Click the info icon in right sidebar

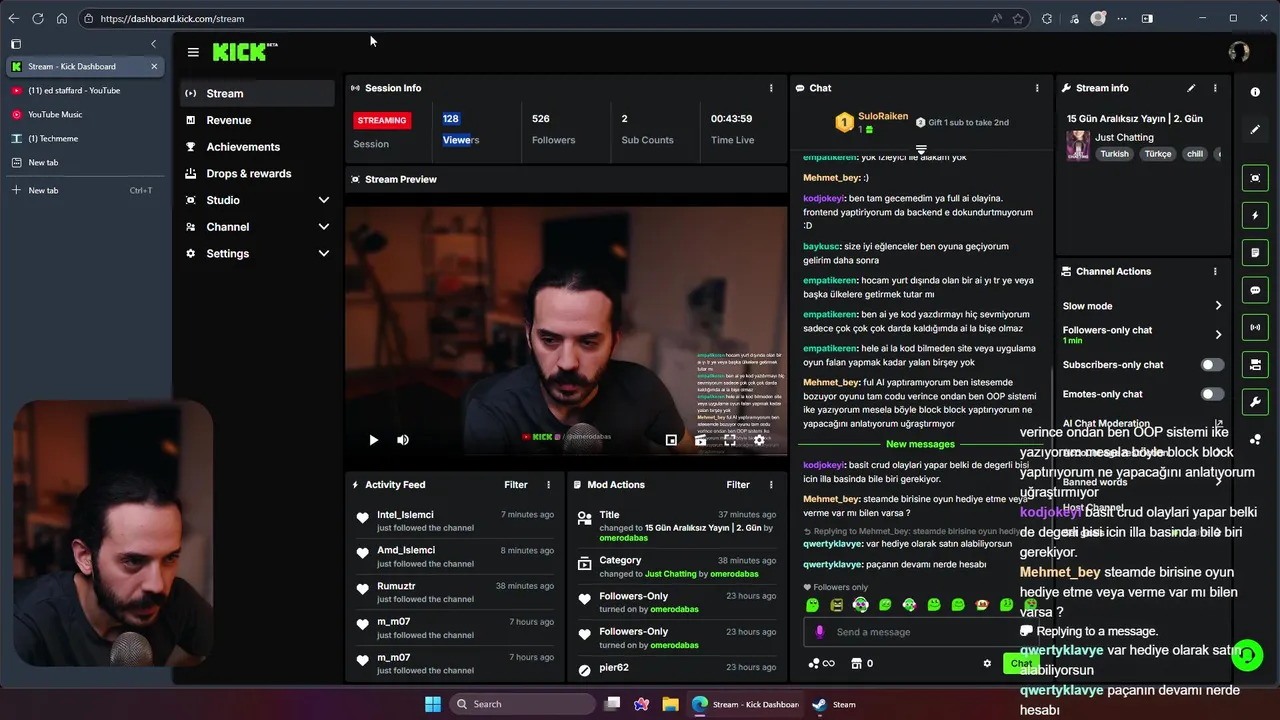[1255, 92]
